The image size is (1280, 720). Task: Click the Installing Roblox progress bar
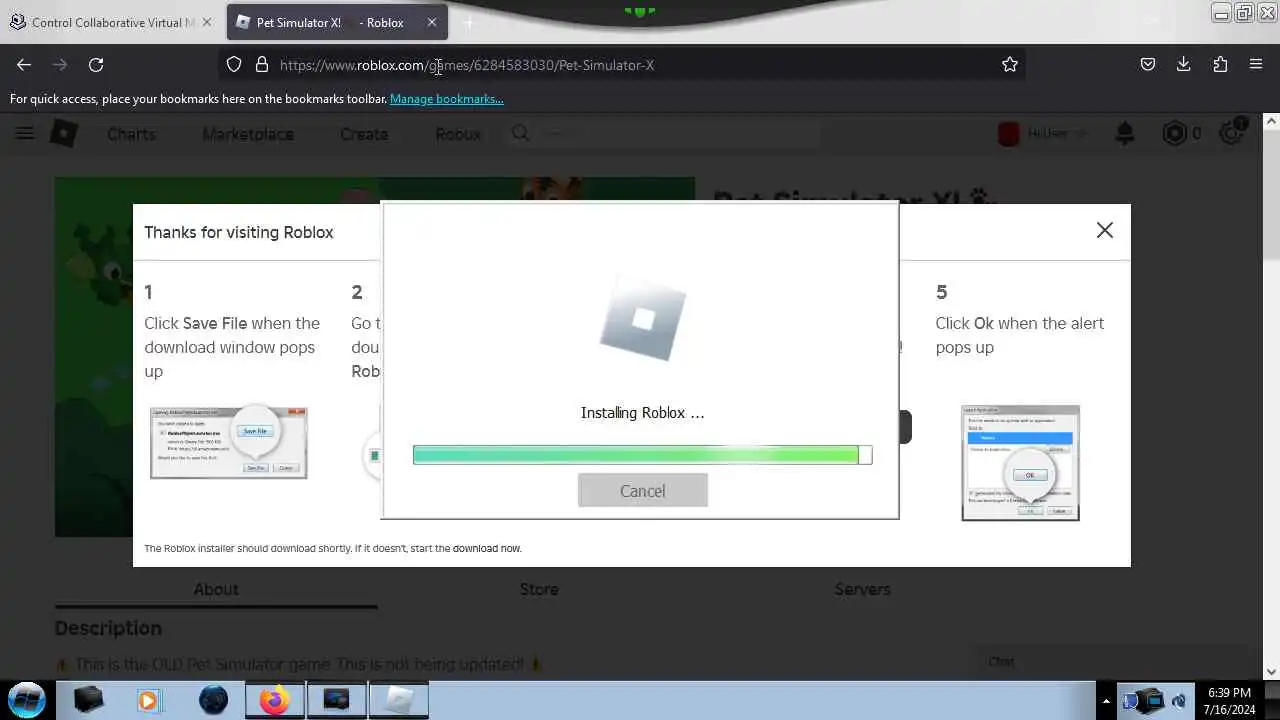point(642,455)
